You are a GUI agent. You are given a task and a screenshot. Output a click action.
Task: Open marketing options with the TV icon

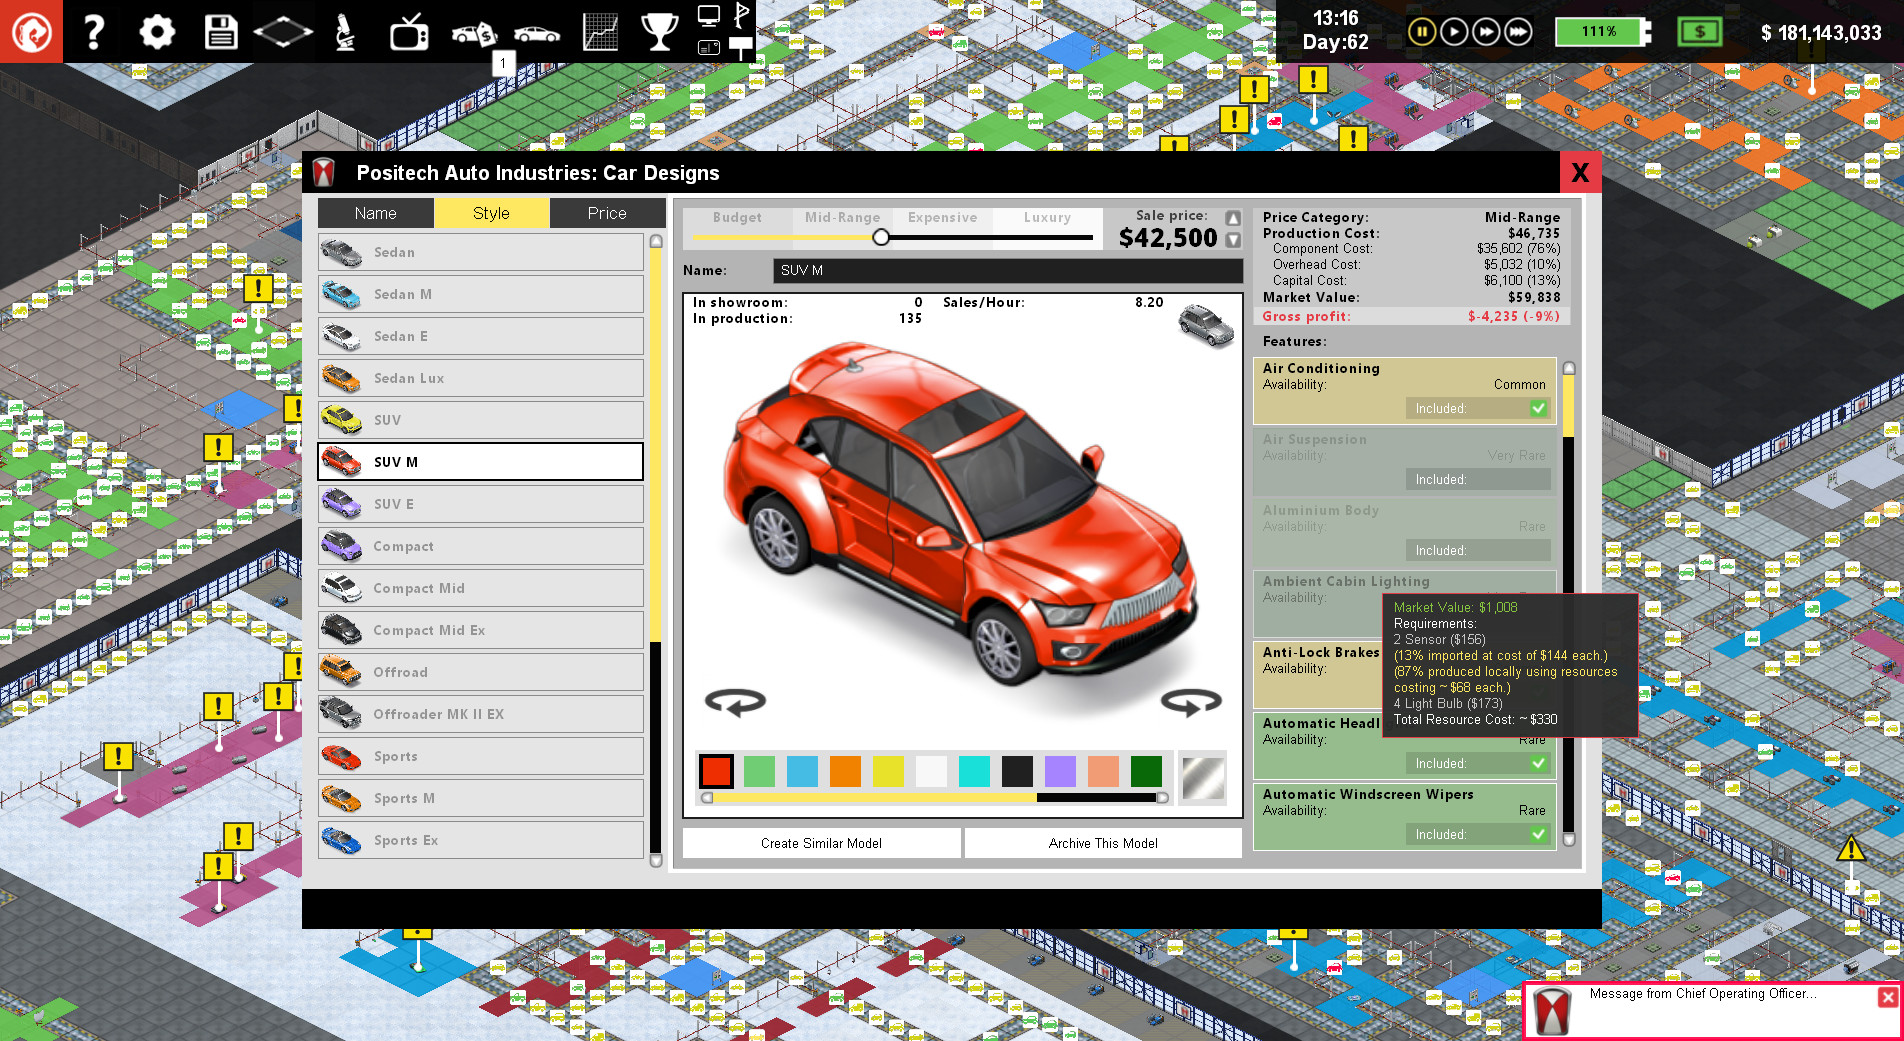click(408, 31)
